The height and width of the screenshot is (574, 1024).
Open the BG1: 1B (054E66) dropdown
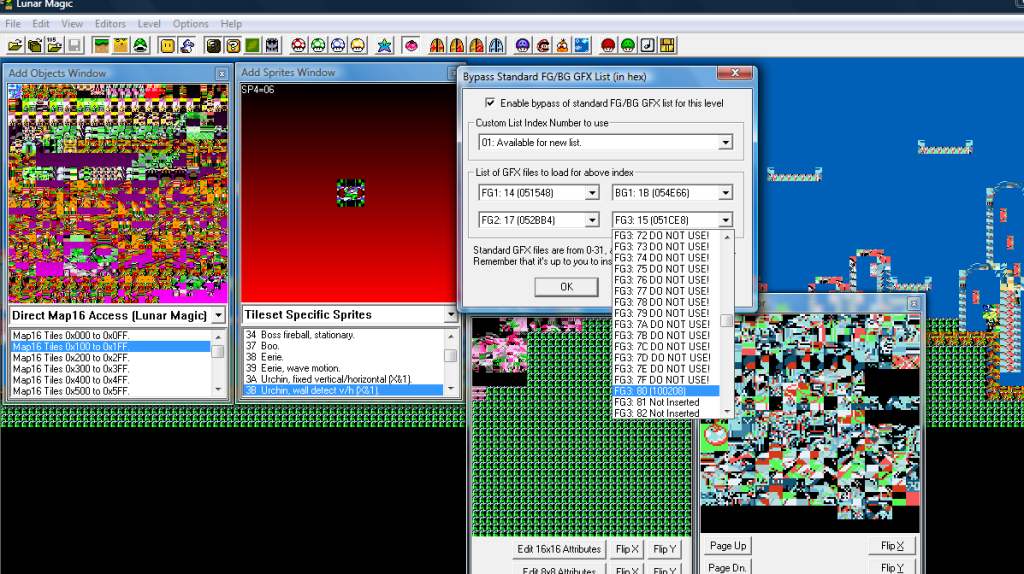click(x=725, y=193)
